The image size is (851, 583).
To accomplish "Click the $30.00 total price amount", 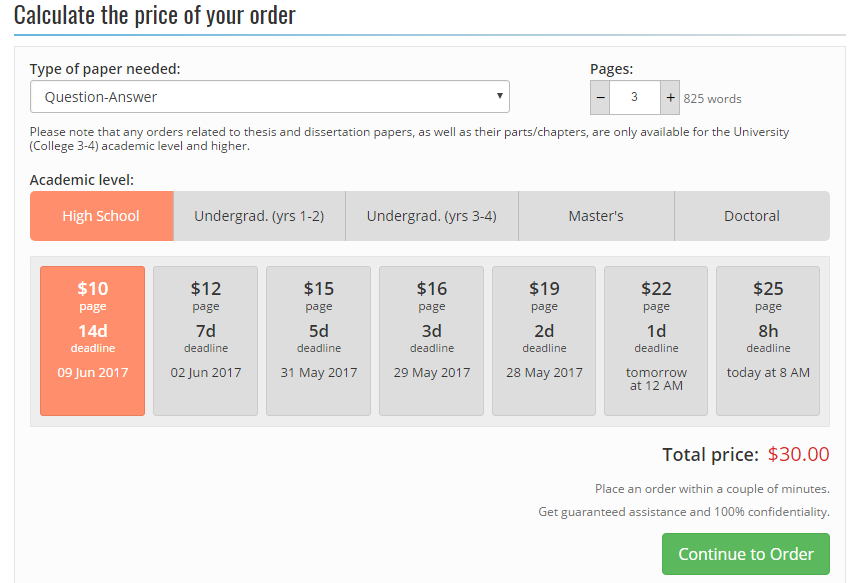I will [798, 454].
